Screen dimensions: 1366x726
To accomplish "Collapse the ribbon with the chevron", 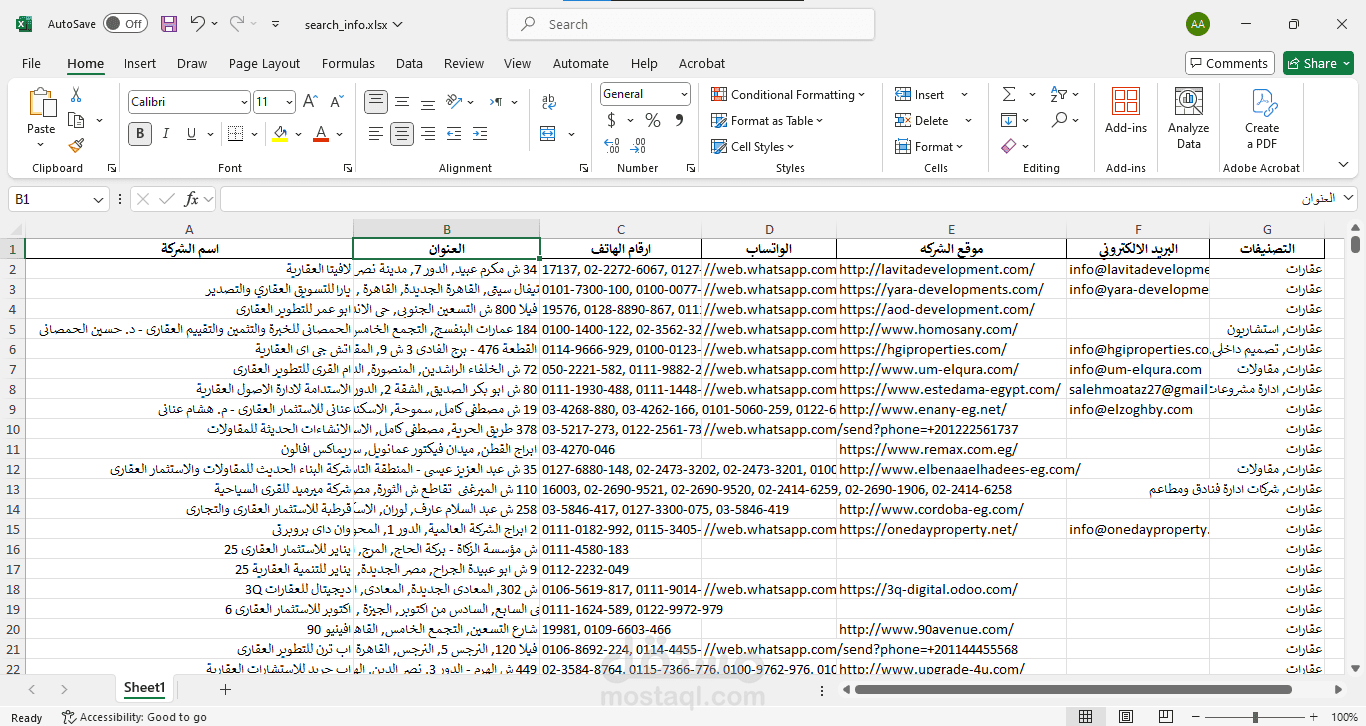I will [1343, 164].
